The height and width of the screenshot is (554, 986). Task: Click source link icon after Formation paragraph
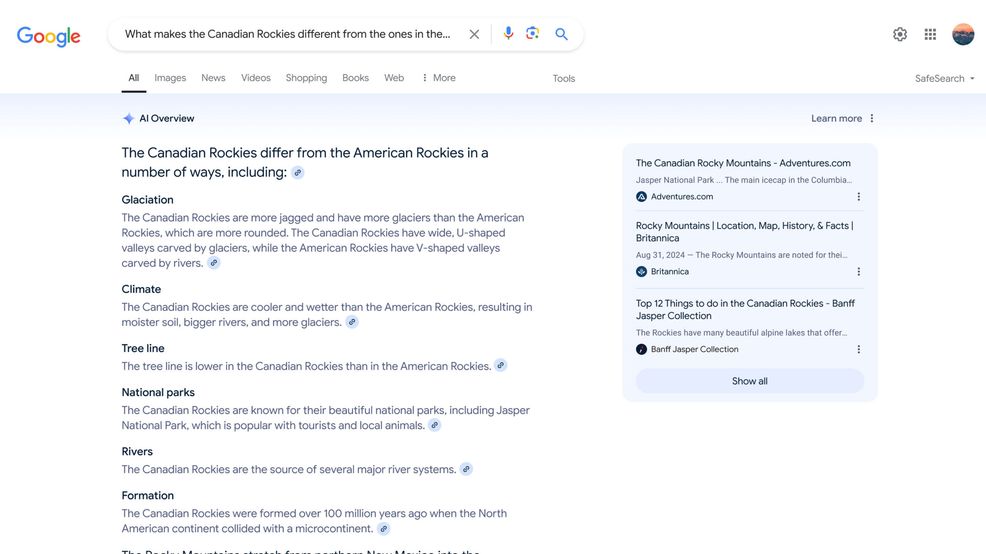click(x=384, y=529)
